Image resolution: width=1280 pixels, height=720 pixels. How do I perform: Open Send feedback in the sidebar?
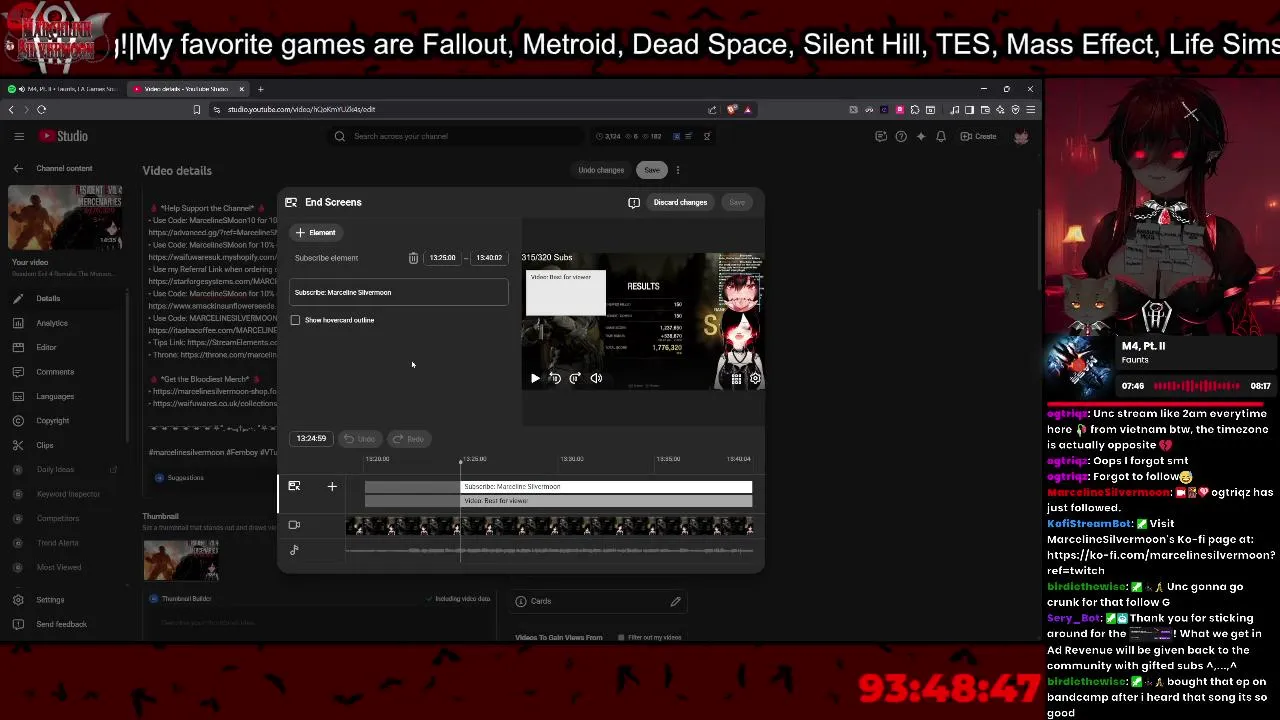click(64, 624)
